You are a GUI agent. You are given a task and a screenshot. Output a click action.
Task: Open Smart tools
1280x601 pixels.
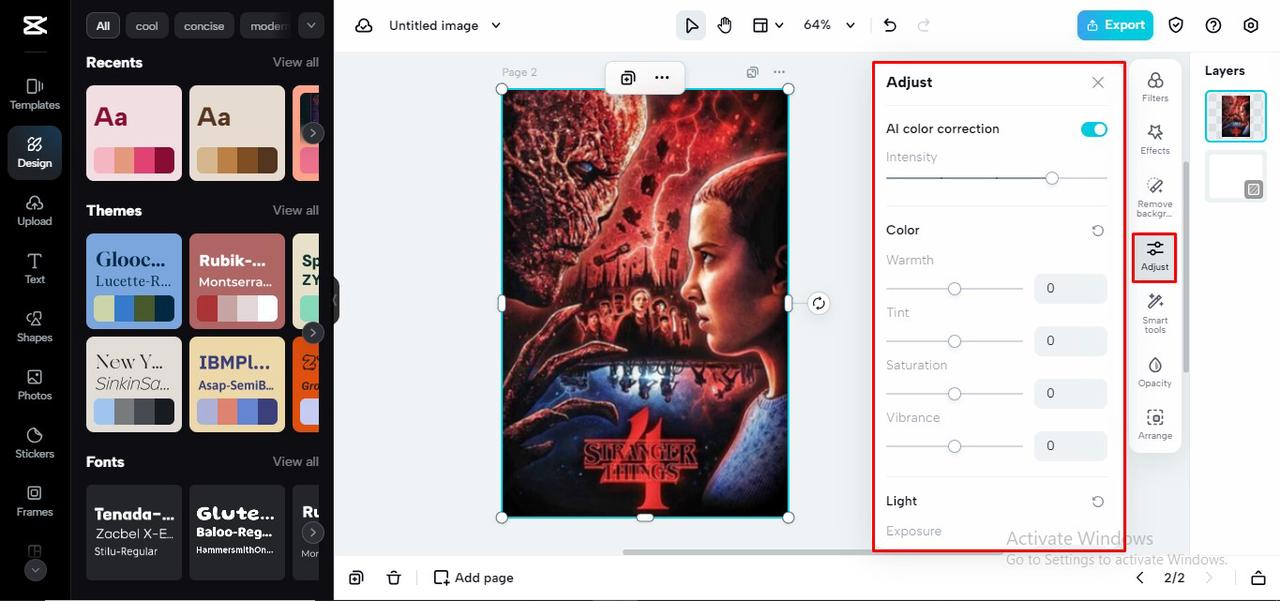pos(1155,313)
